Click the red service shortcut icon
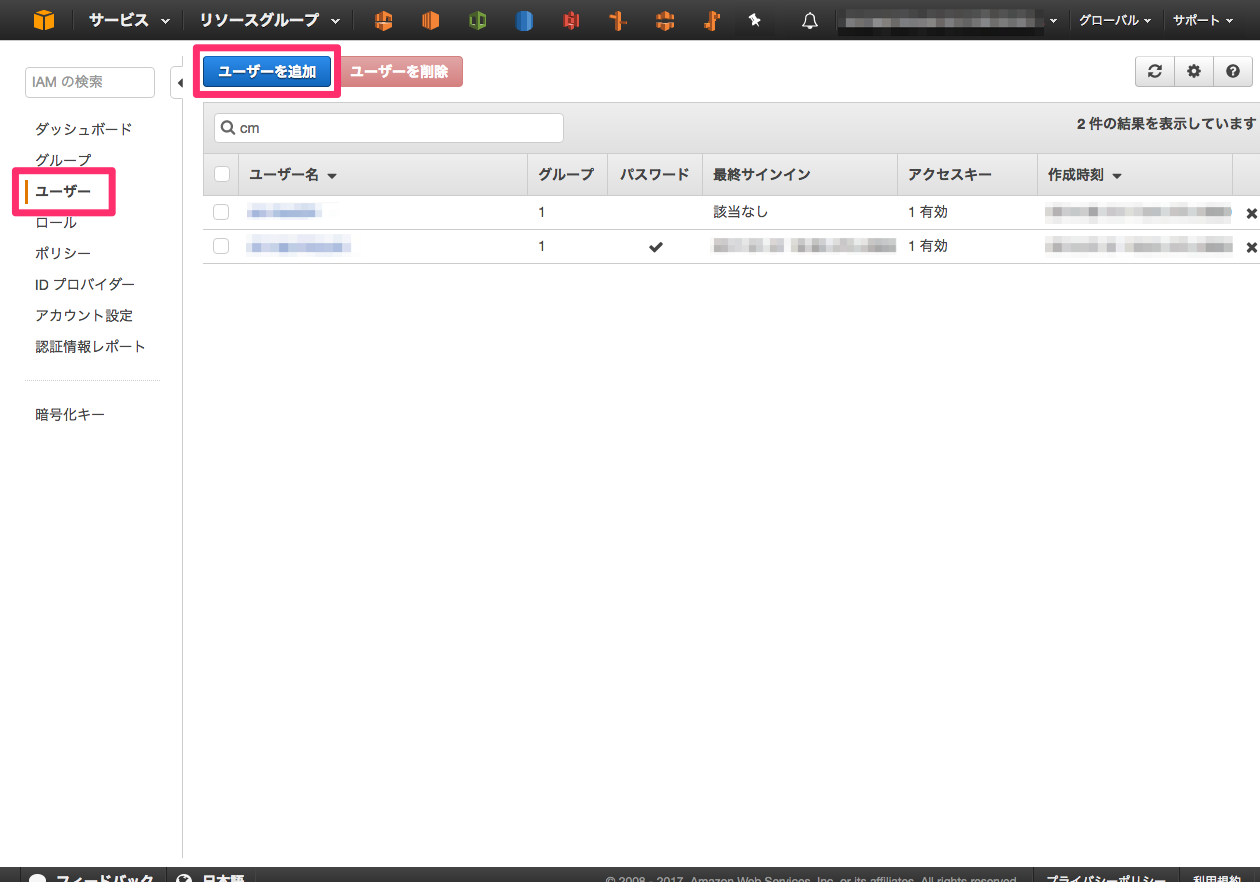The height and width of the screenshot is (882, 1260). pyautogui.click(x=571, y=19)
